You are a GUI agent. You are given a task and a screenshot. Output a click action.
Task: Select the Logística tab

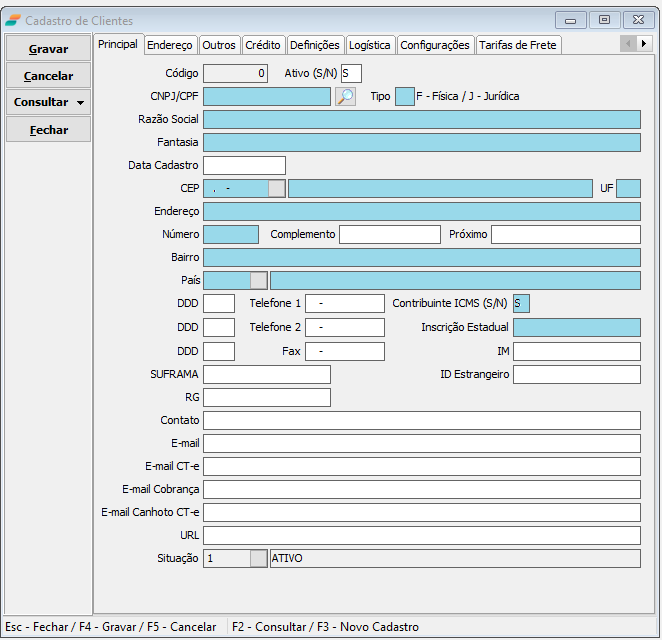pos(370,45)
